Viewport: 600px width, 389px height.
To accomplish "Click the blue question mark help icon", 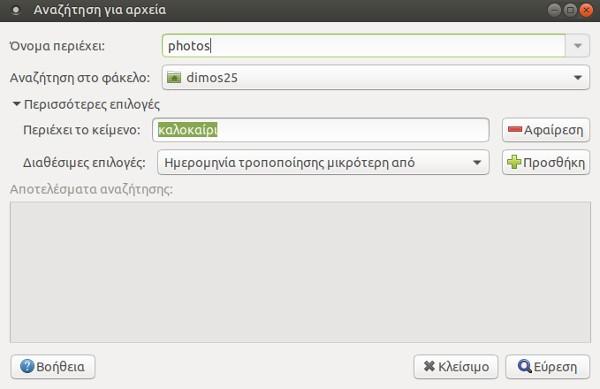I will [27, 366].
